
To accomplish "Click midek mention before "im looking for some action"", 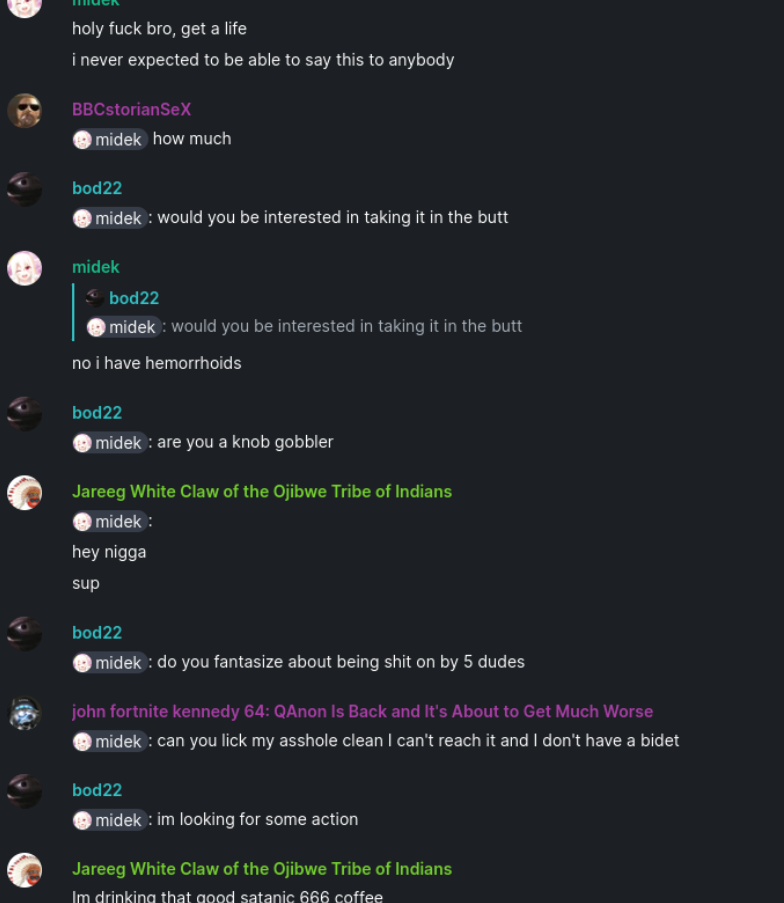I will coord(110,820).
